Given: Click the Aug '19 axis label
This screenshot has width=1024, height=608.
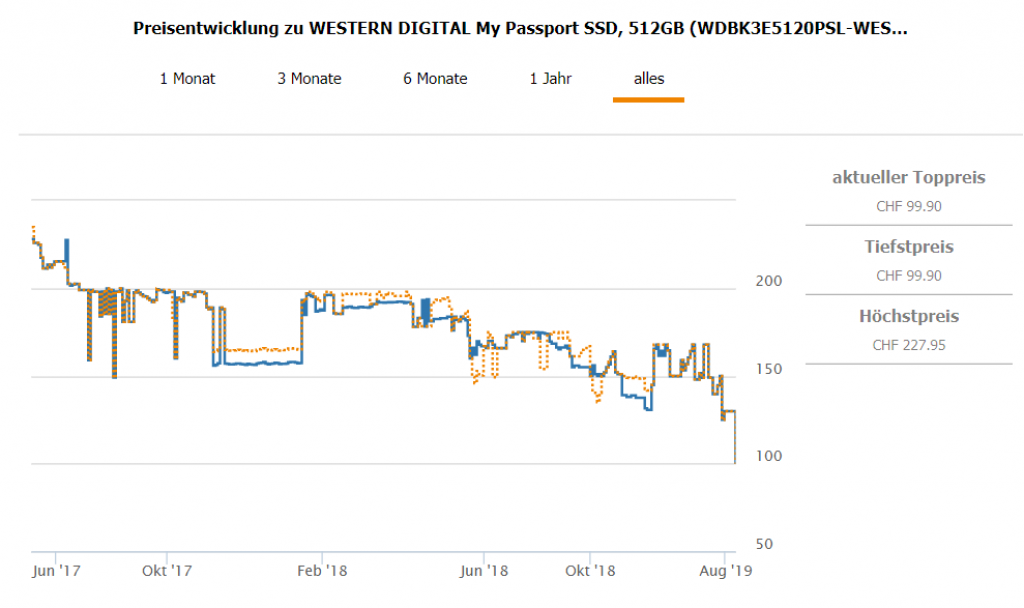Looking at the screenshot, I should click(x=723, y=570).
